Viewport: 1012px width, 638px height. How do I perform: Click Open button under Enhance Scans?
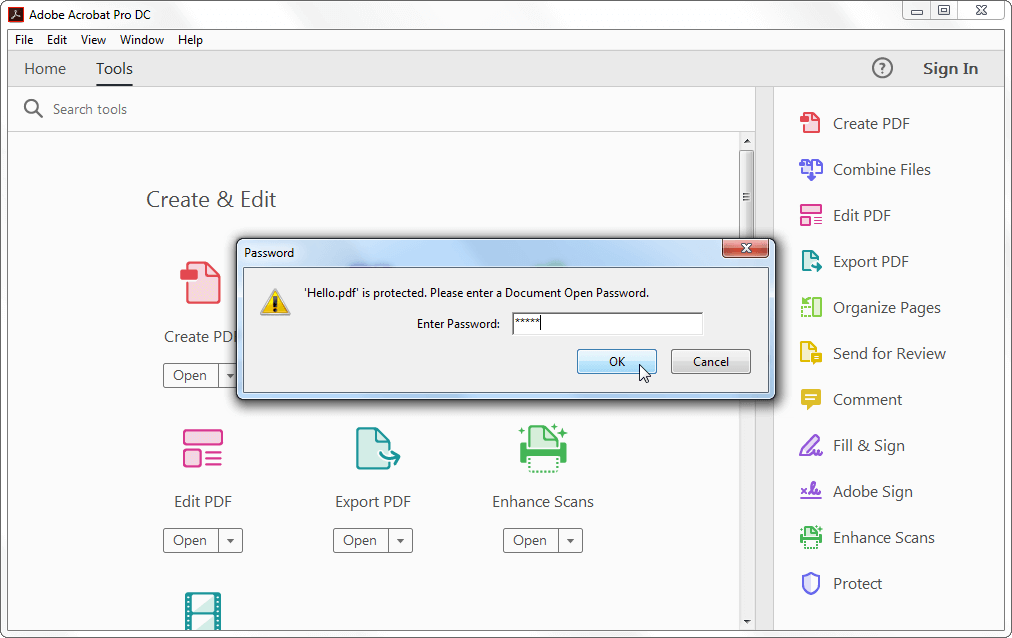click(x=531, y=541)
